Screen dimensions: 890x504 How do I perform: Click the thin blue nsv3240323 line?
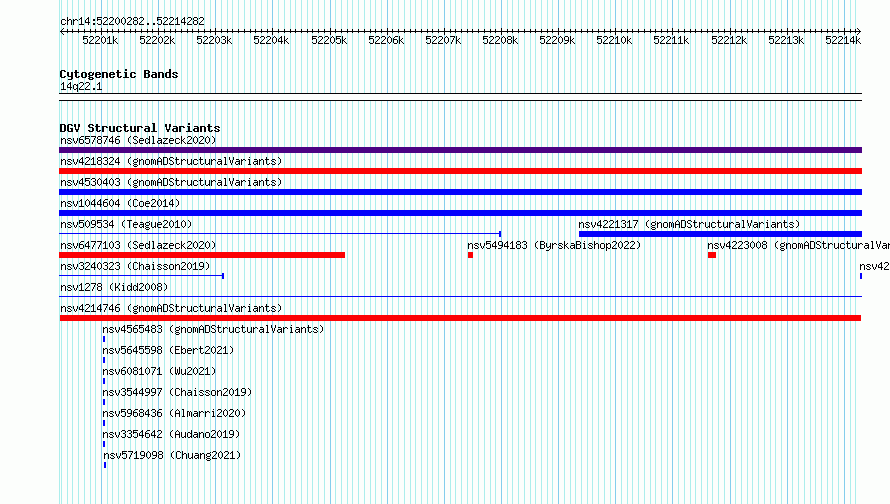142,276
